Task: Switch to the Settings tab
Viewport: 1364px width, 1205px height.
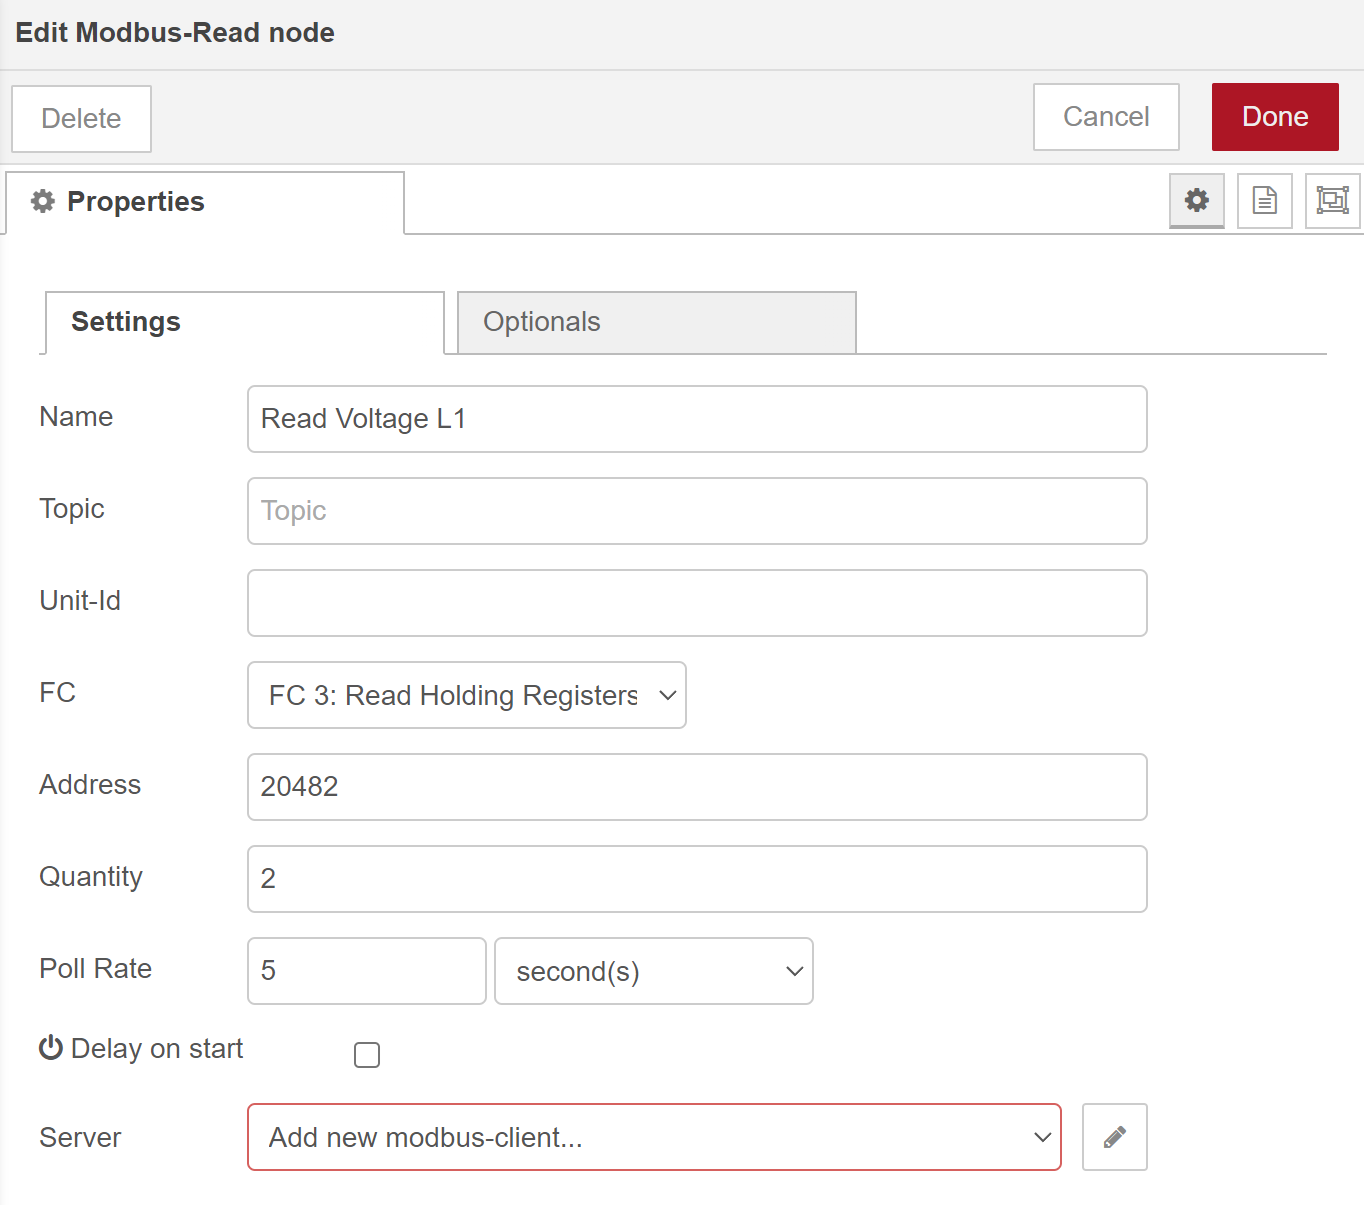Action: (243, 322)
